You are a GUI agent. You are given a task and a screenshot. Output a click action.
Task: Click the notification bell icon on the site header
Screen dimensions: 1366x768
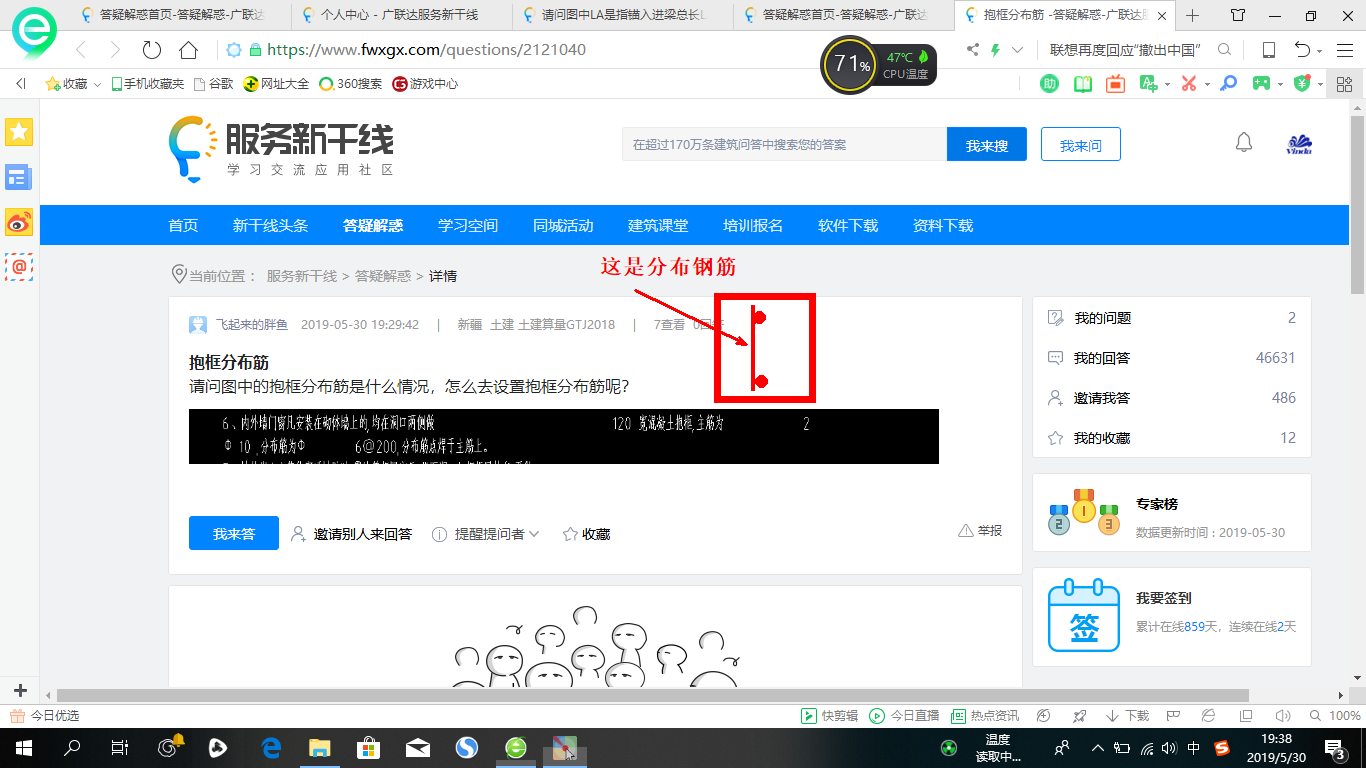coord(1244,143)
